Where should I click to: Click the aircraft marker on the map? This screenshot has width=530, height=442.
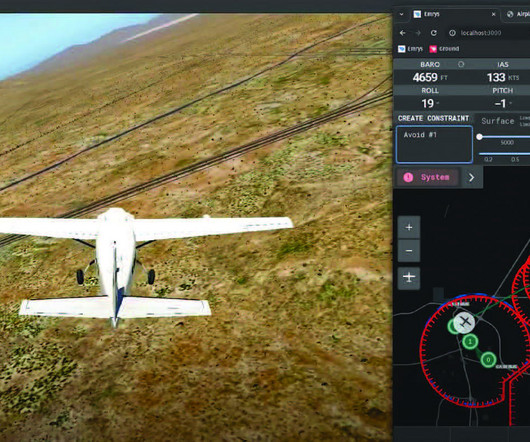(464, 322)
